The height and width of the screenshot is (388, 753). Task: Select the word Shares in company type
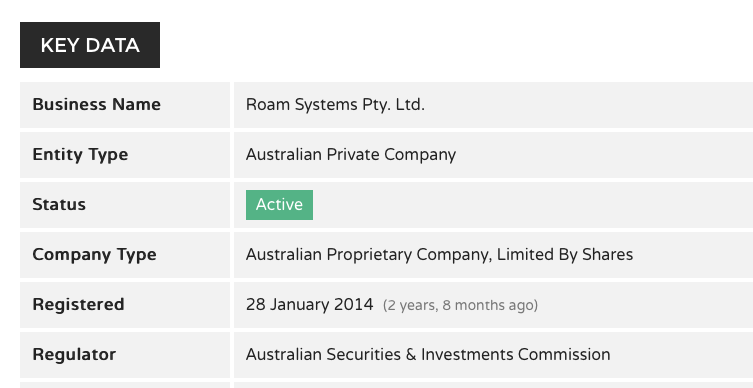point(607,255)
